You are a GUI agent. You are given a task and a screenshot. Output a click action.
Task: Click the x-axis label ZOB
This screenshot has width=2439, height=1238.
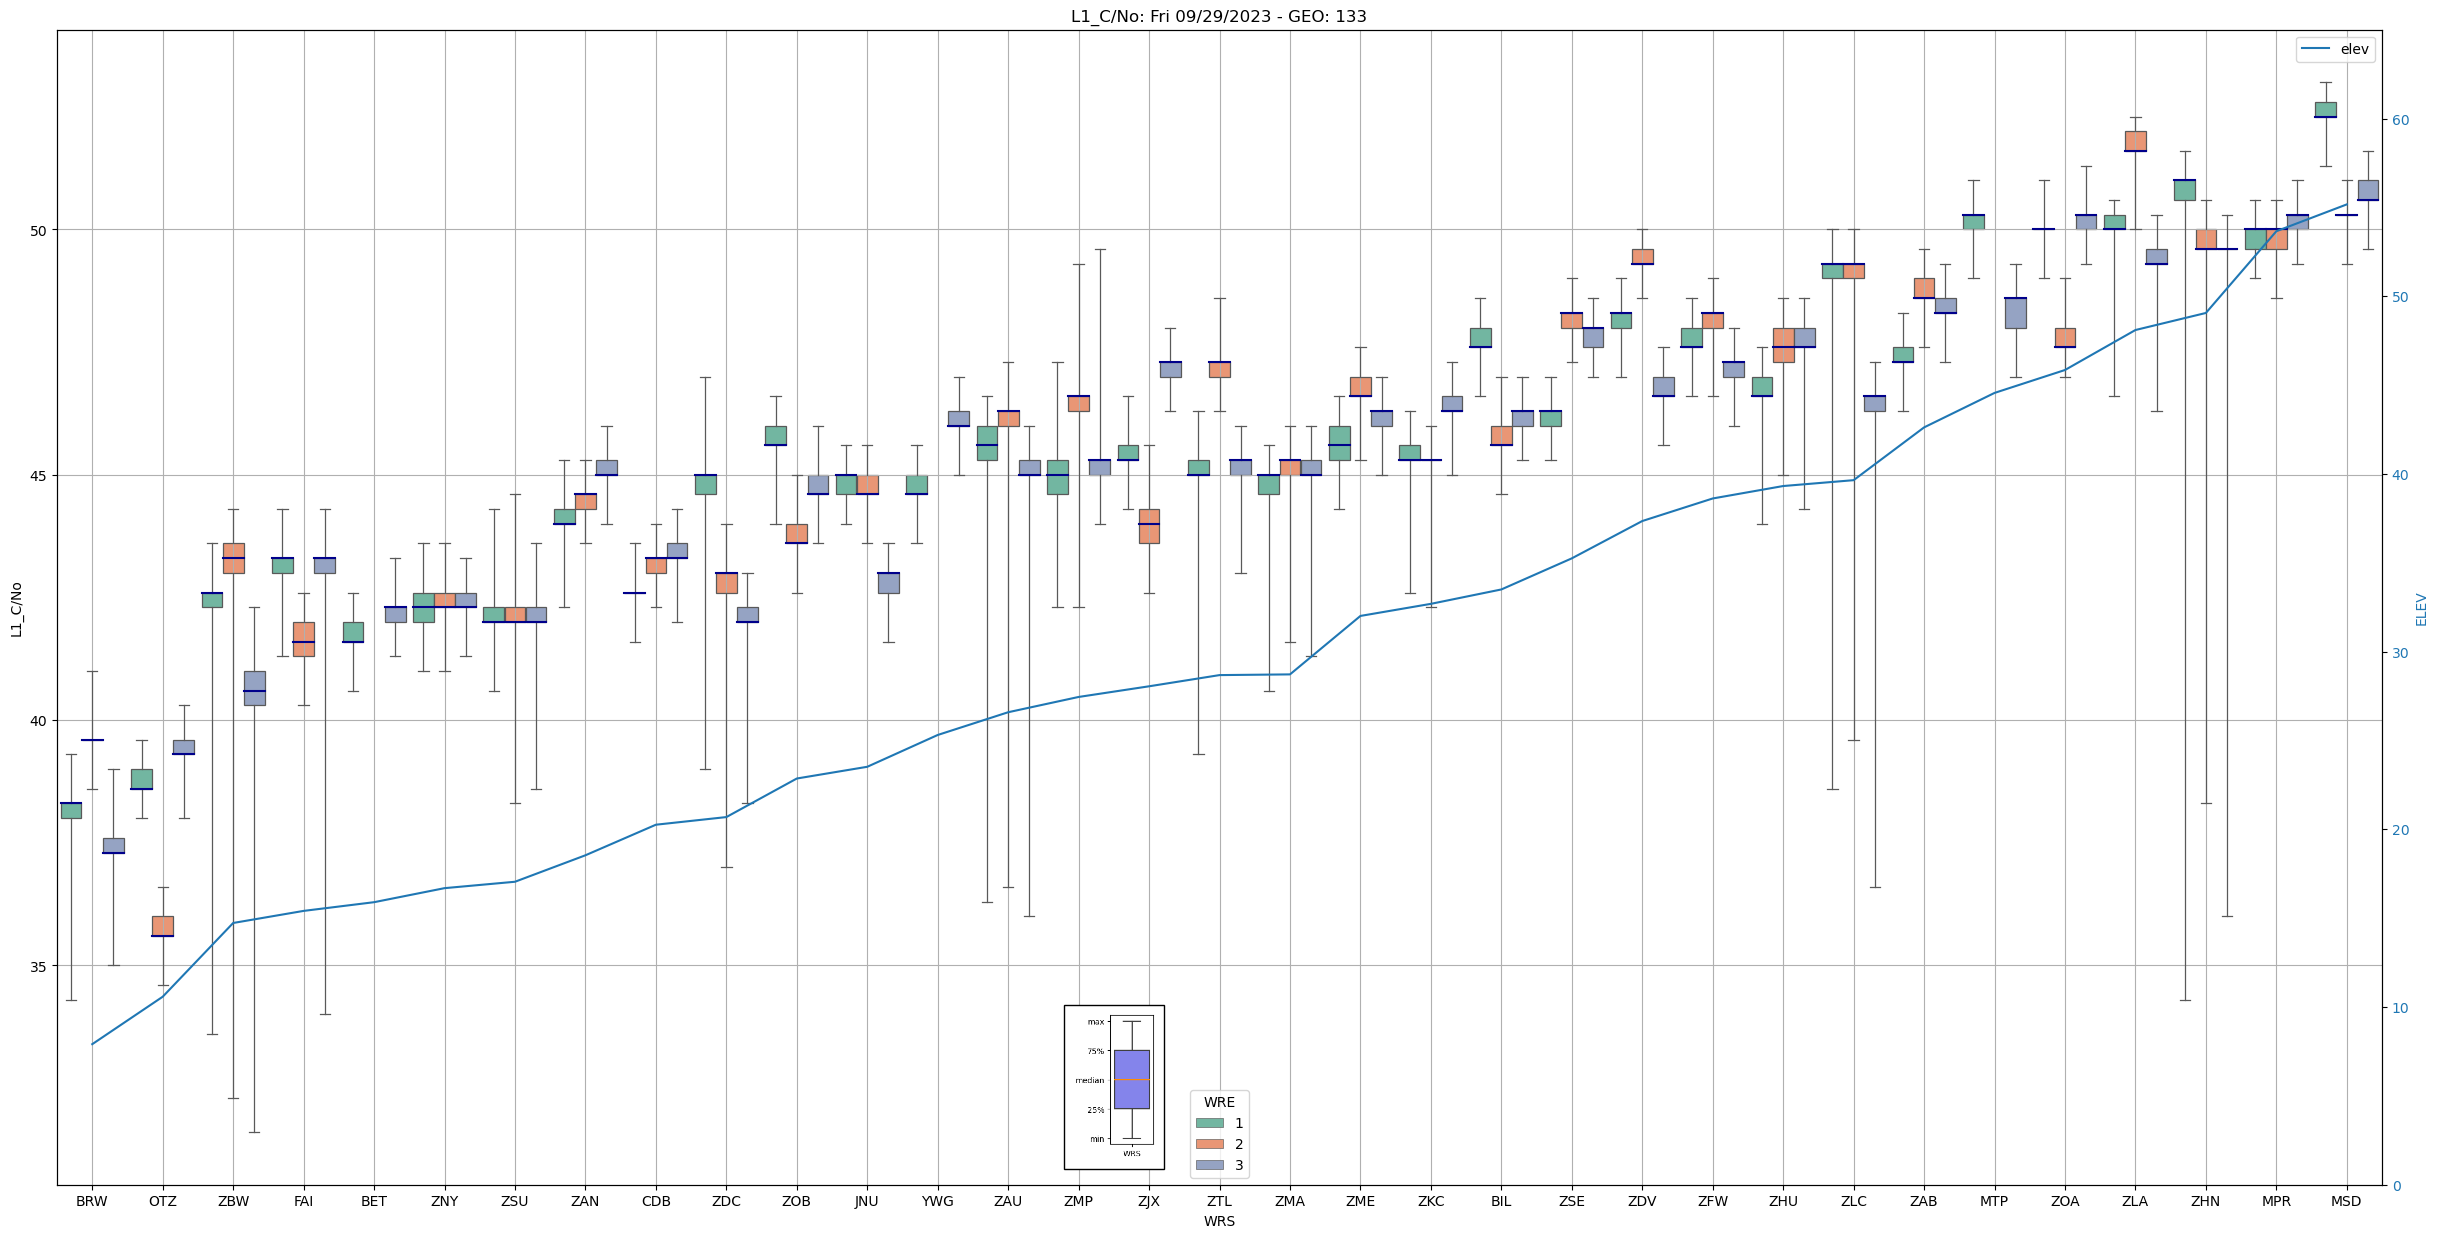click(x=796, y=1201)
